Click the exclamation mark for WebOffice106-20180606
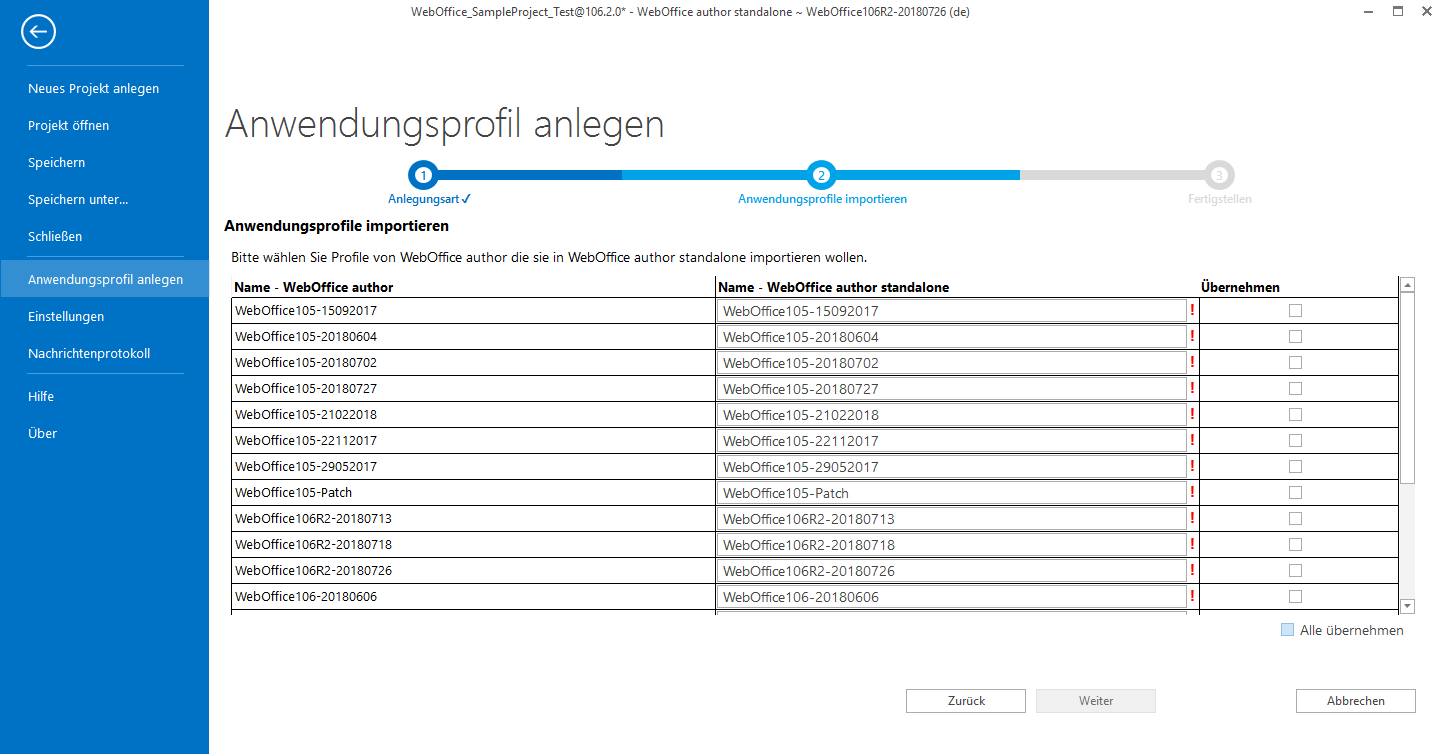This screenshot has height=754, width=1439. coord(1191,596)
